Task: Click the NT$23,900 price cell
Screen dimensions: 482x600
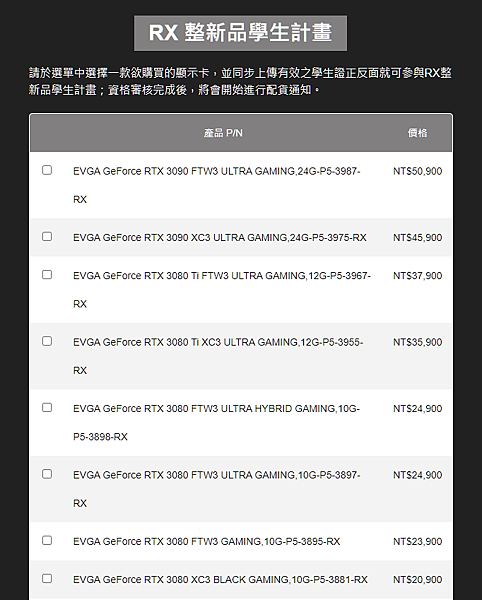Action: coord(417,541)
